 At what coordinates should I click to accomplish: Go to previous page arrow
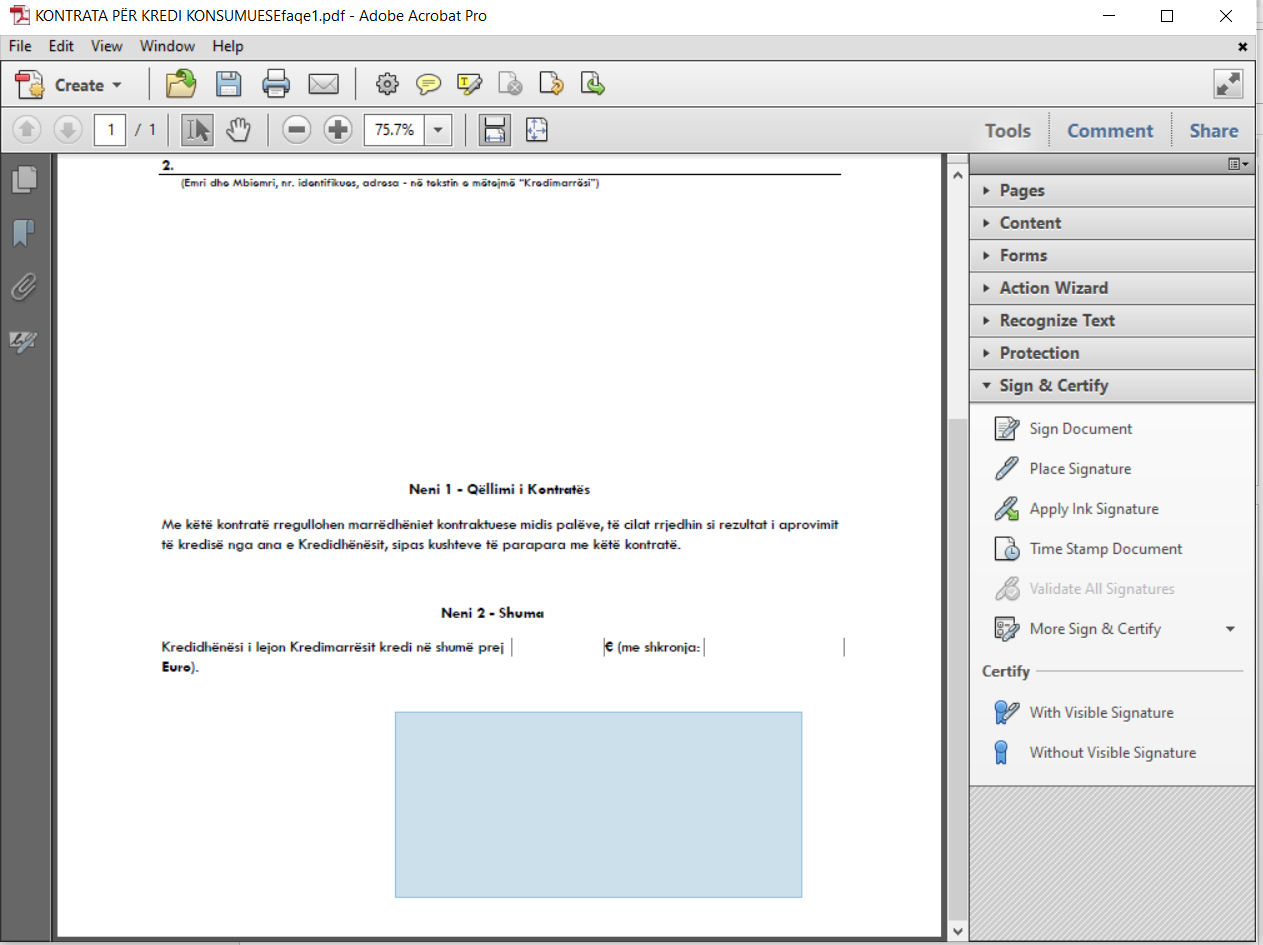pyautogui.click(x=28, y=130)
